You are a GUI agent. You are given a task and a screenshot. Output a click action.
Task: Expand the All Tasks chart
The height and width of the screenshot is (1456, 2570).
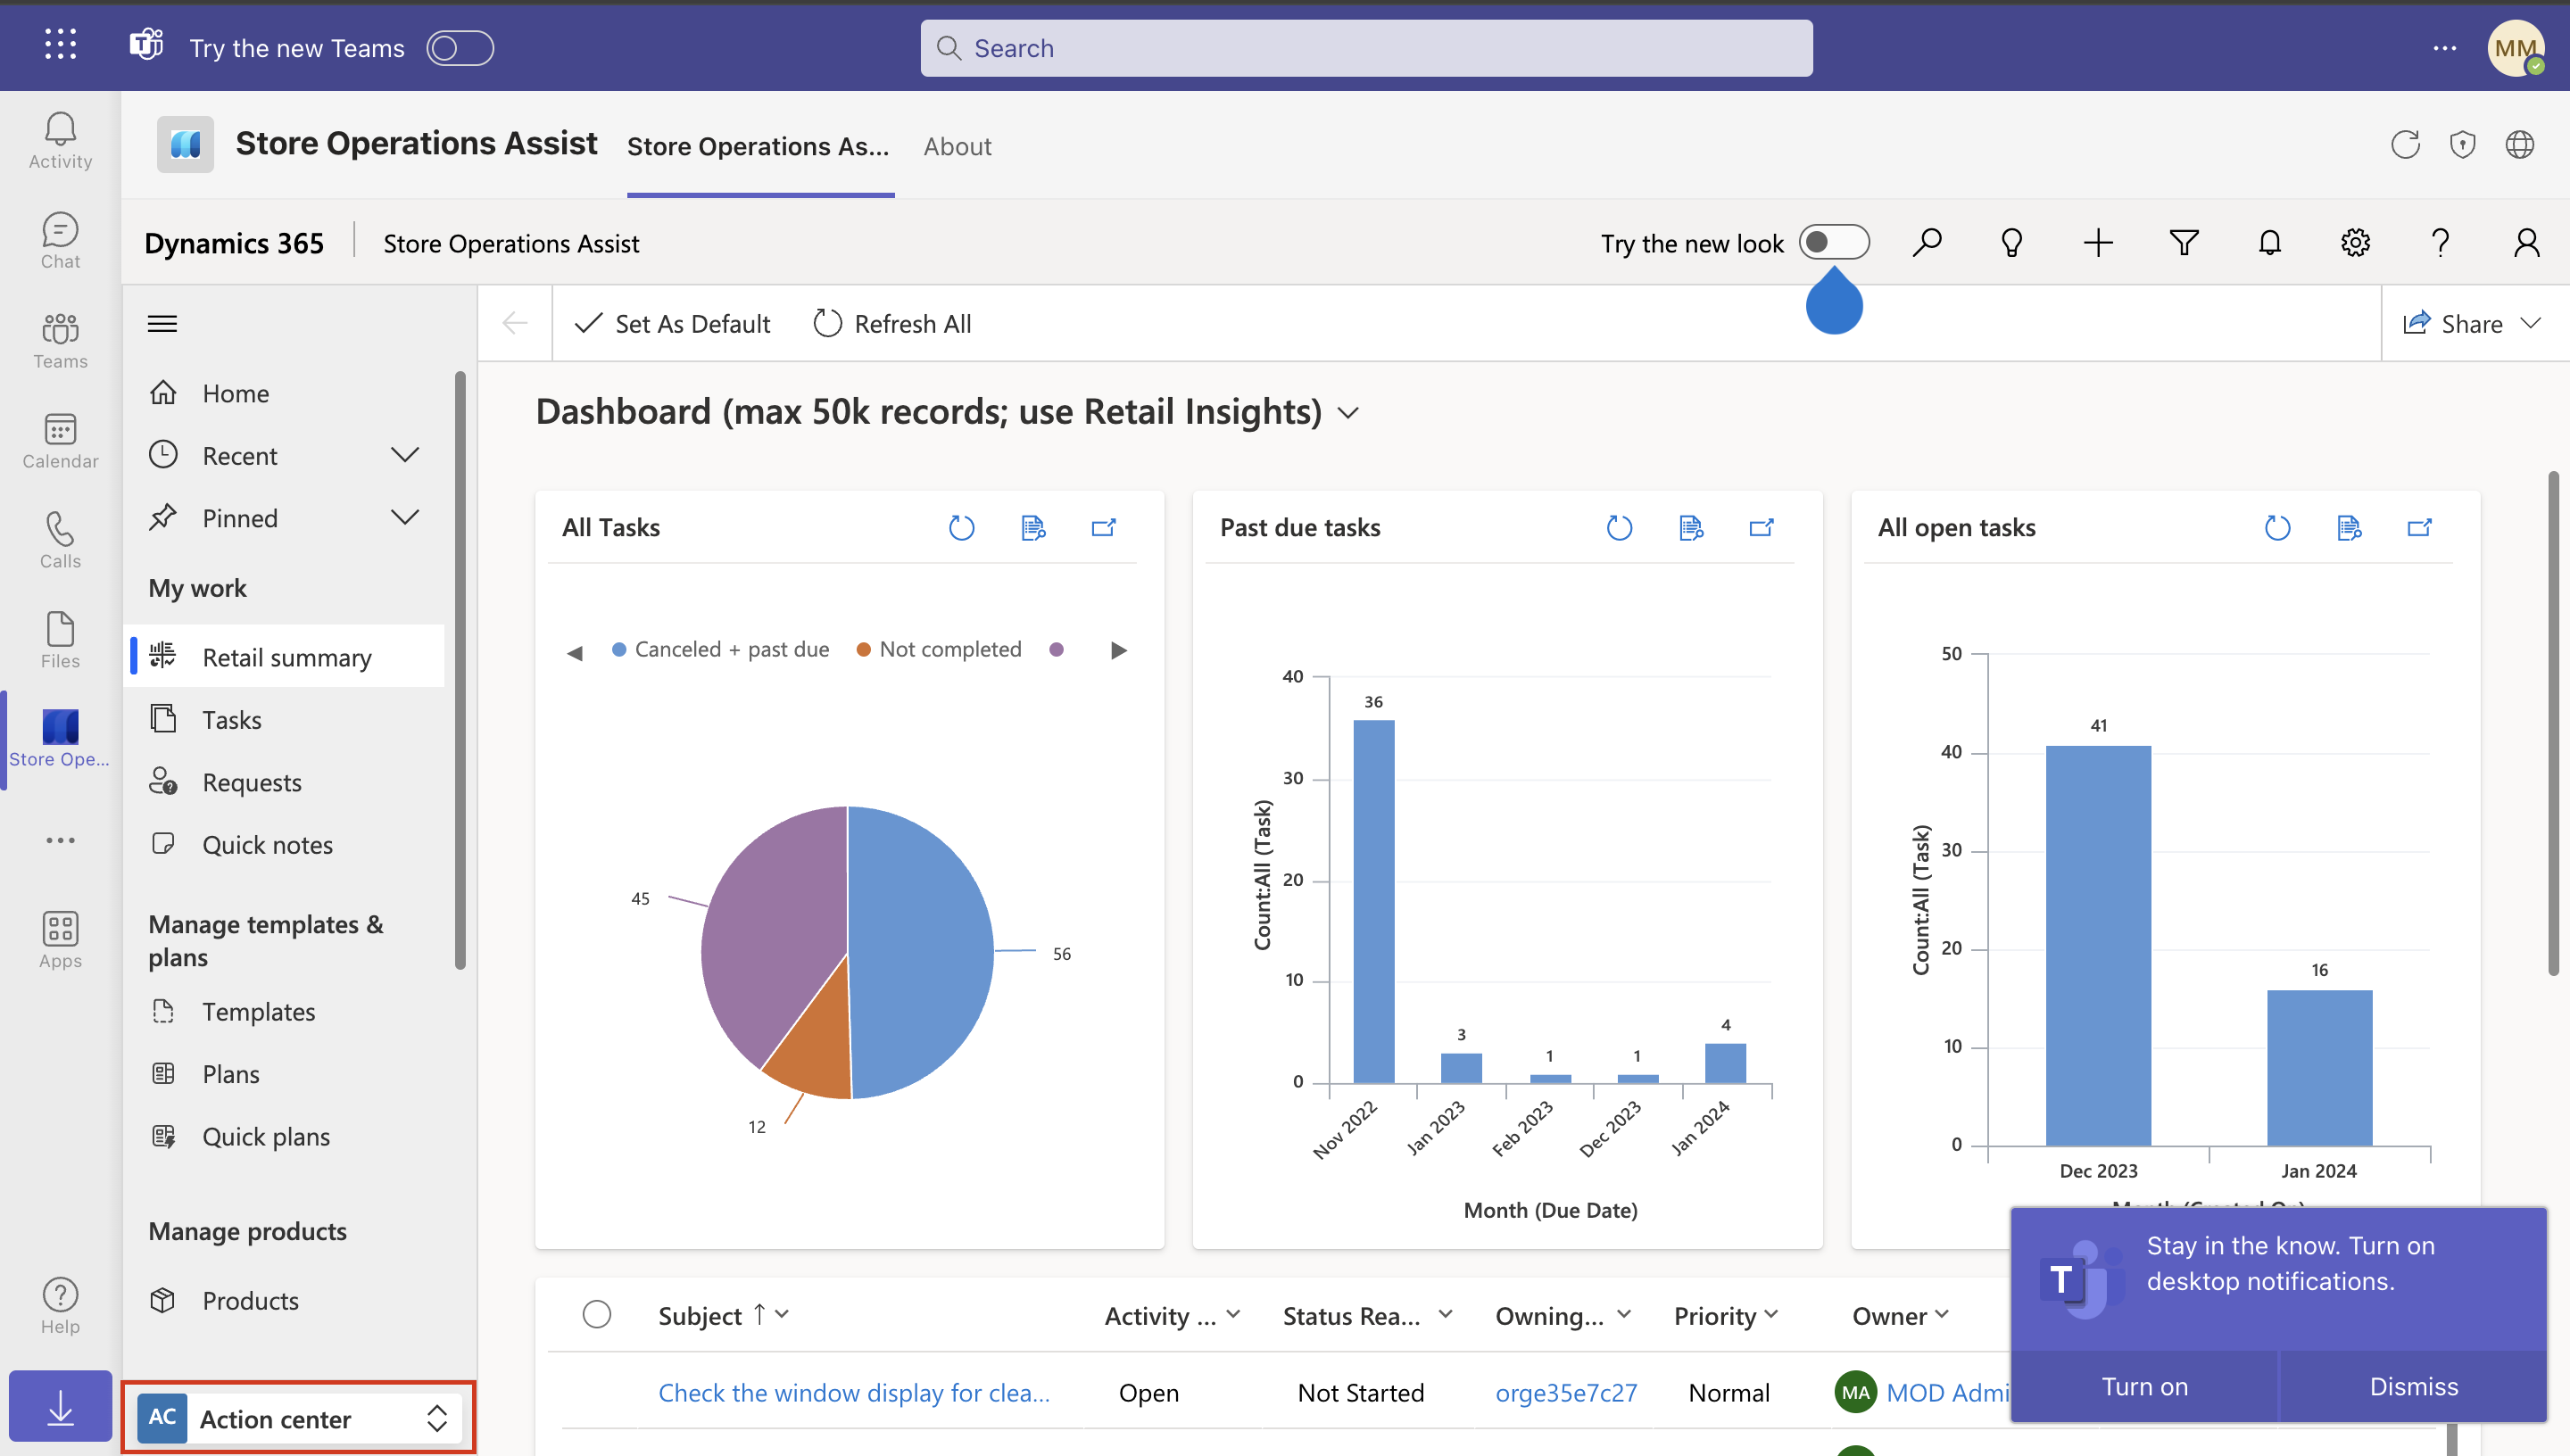tap(1103, 527)
